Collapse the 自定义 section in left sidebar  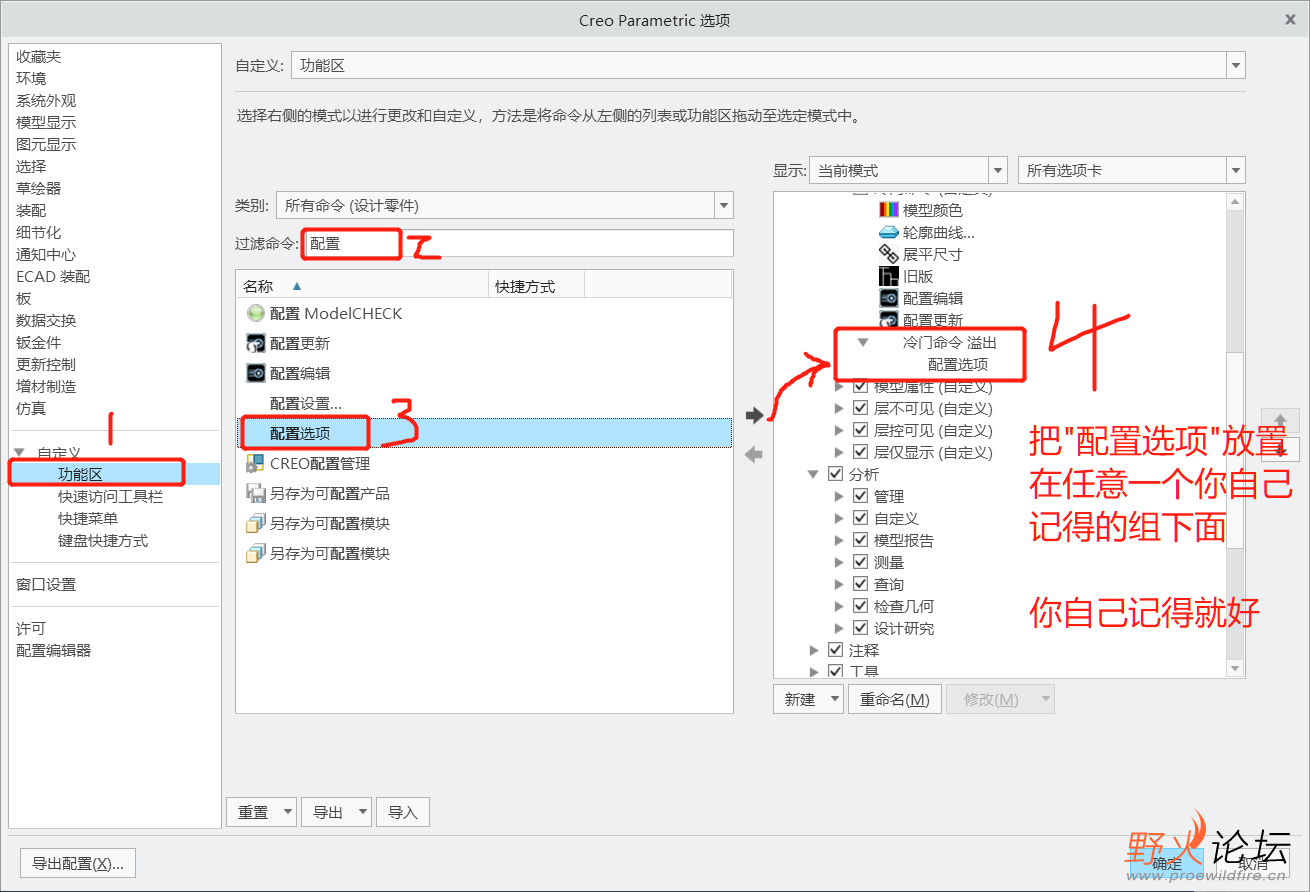(x=19, y=452)
